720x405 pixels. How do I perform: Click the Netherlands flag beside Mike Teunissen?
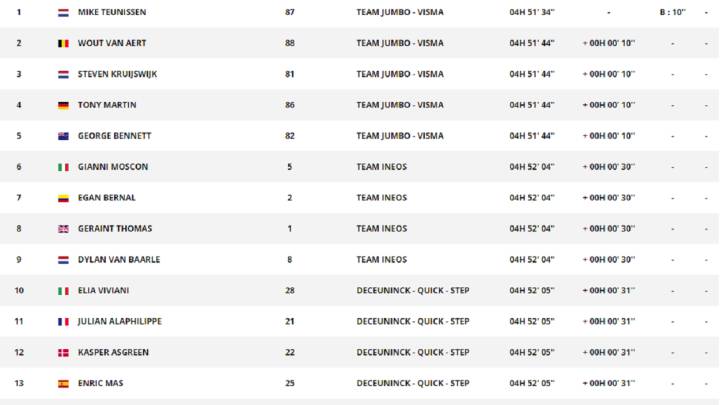tap(63, 12)
